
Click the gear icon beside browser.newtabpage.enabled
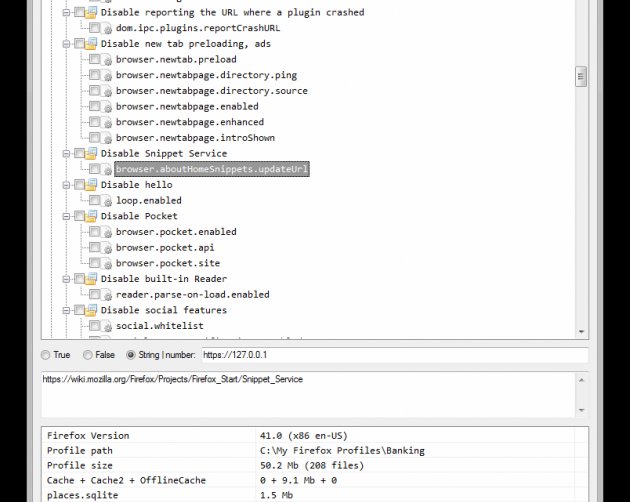pos(107,107)
